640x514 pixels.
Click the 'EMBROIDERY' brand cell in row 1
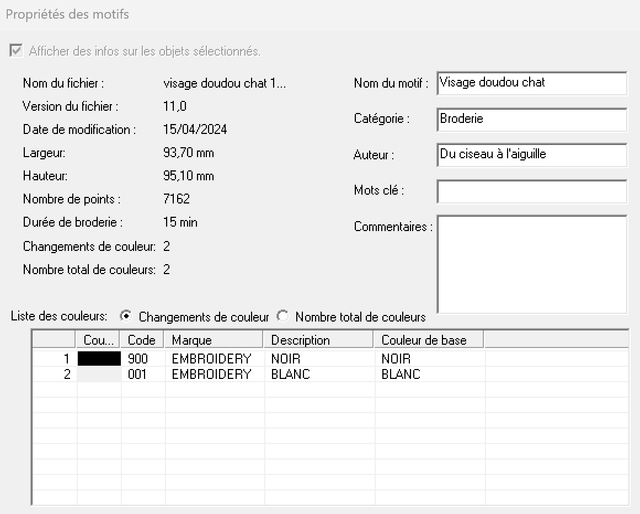(x=211, y=358)
